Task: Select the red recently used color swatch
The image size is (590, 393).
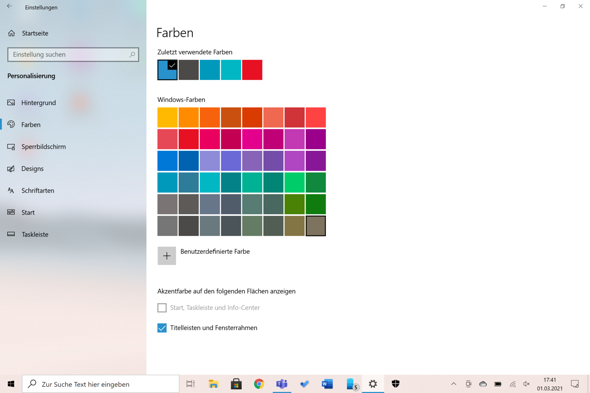Action: 252,70
